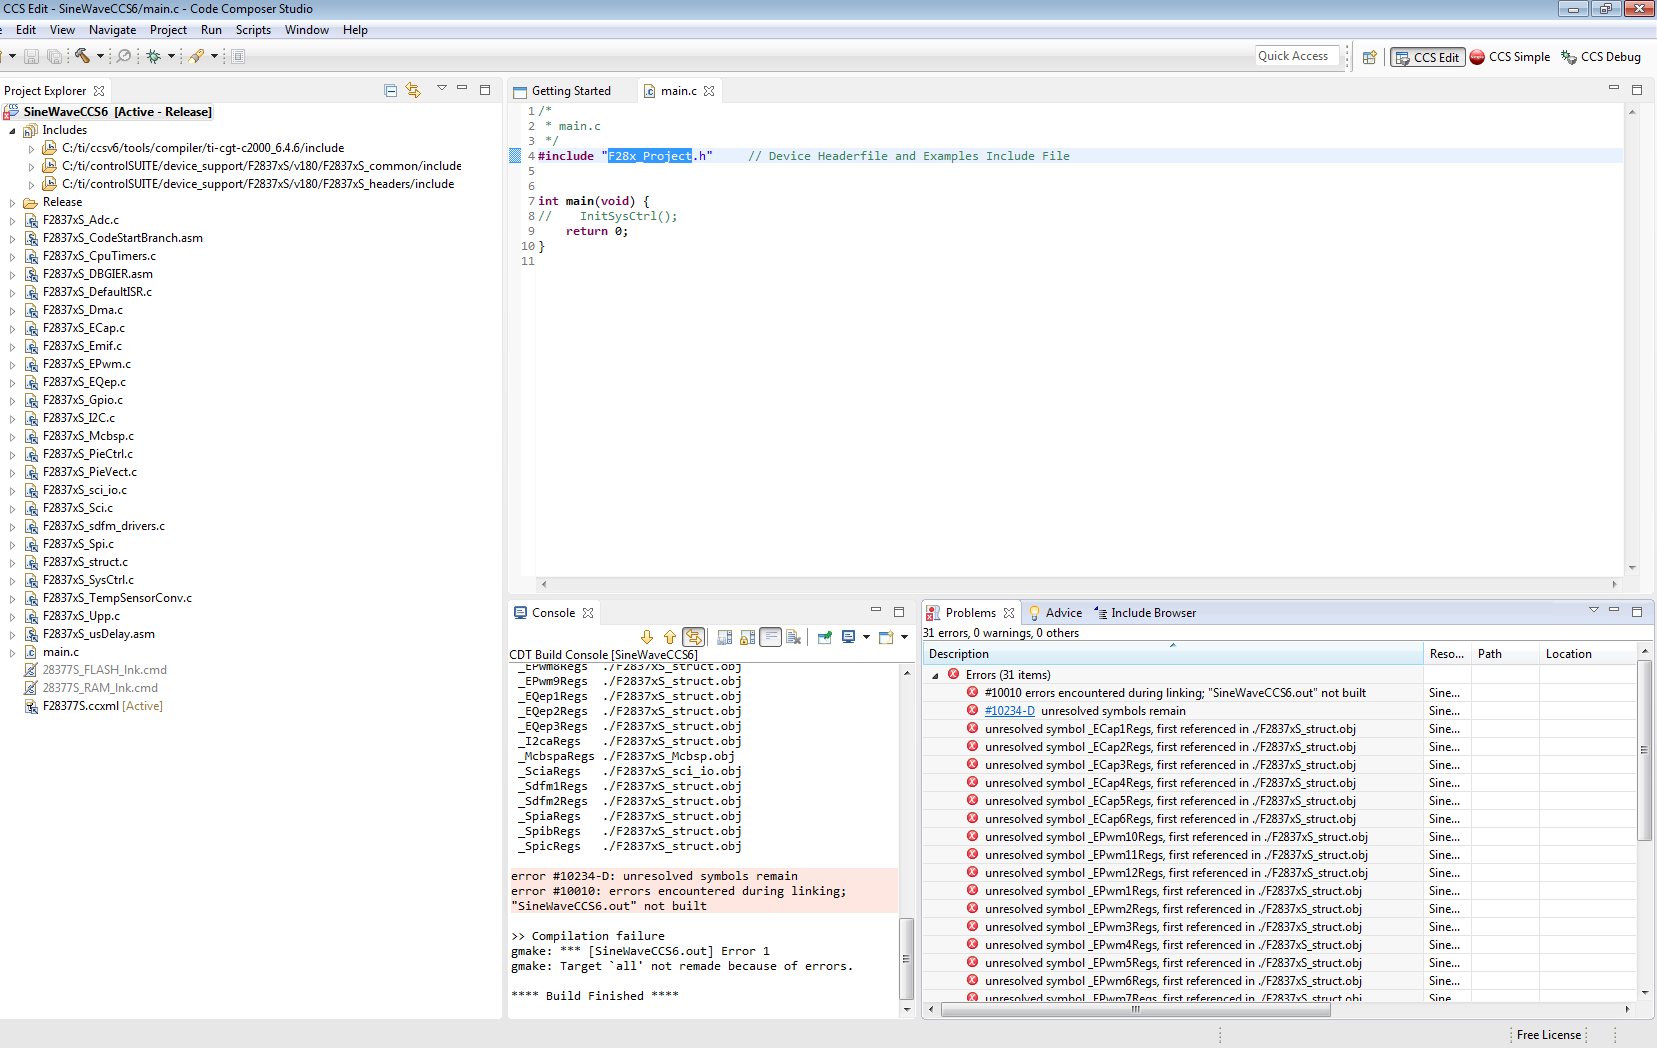Click in the Quick Access field
Image resolution: width=1657 pixels, height=1048 pixels.
pos(1296,56)
